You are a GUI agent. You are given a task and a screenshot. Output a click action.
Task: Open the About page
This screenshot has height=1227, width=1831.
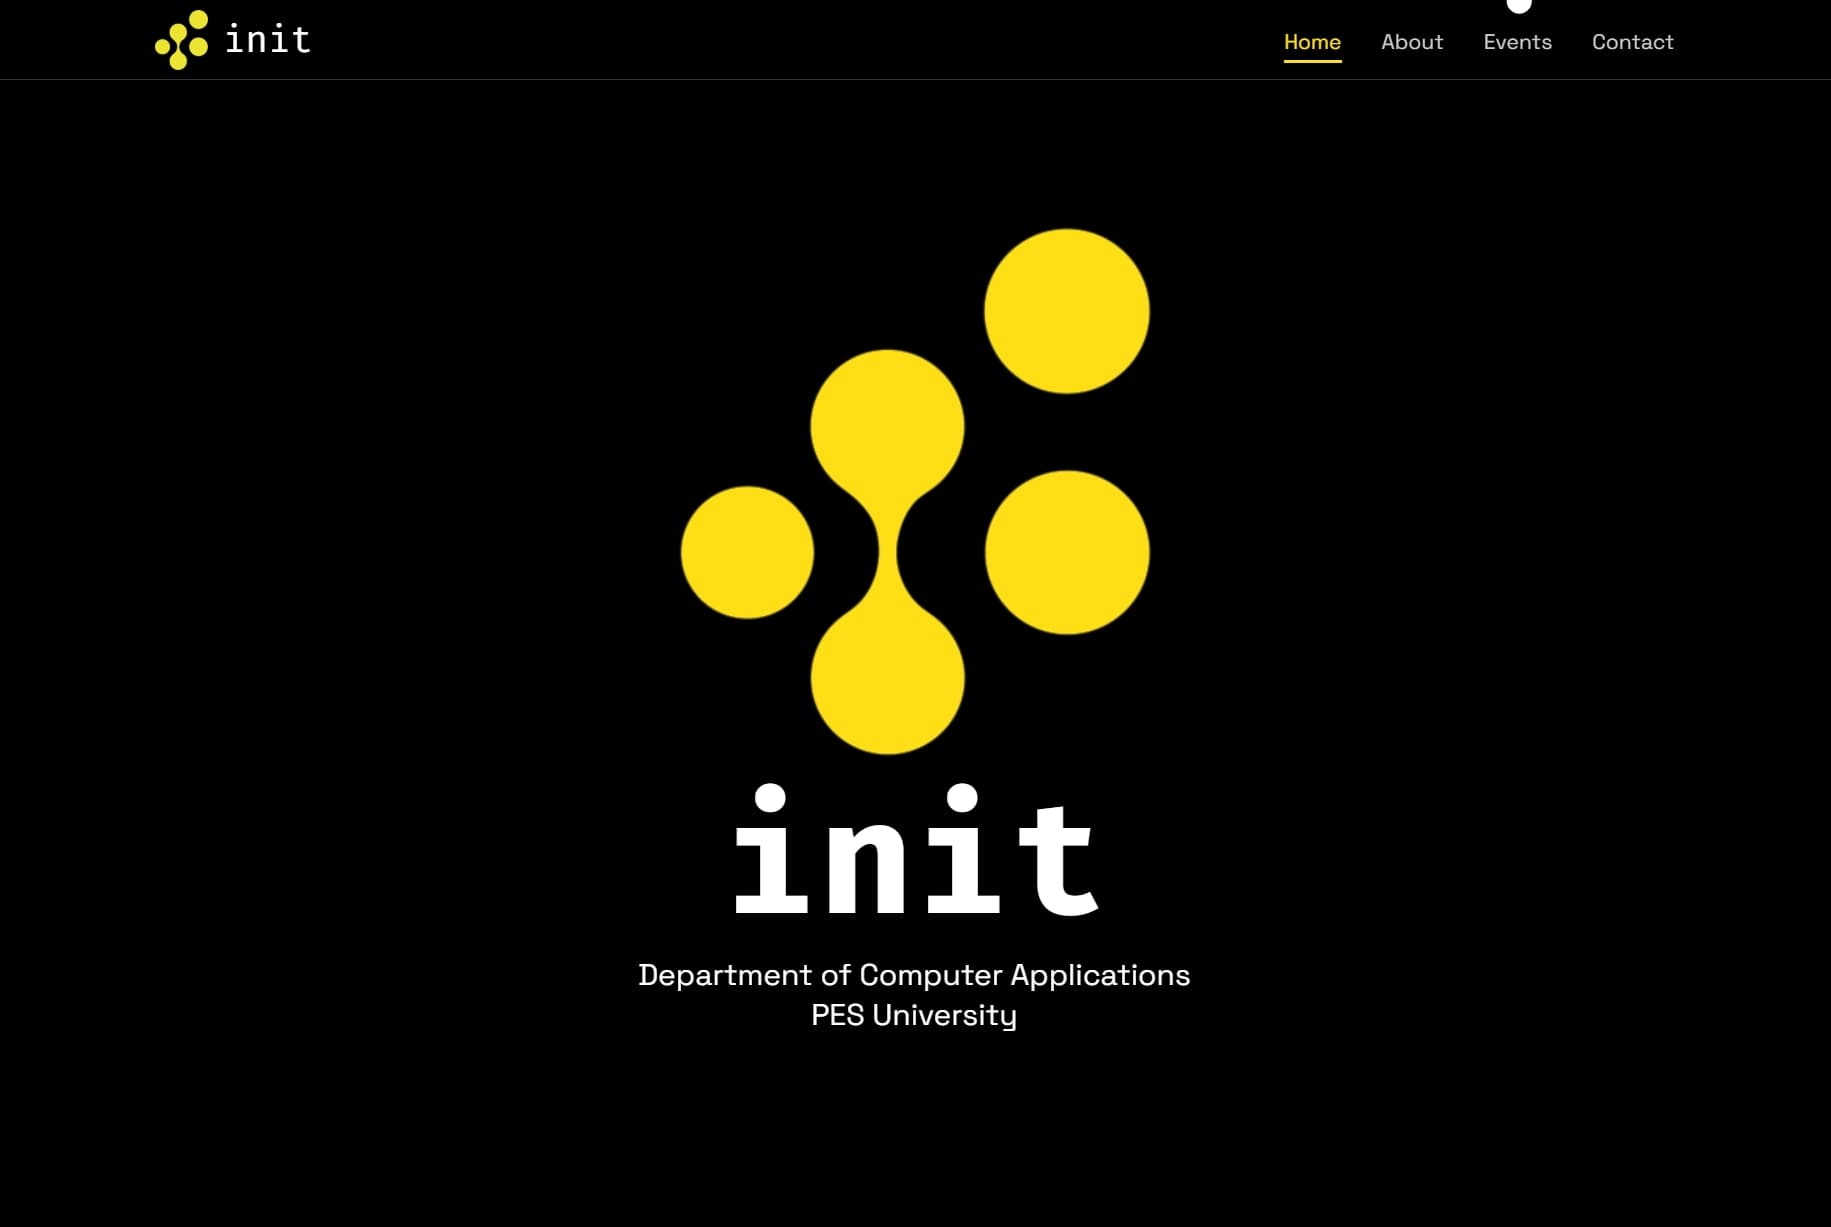coord(1412,42)
